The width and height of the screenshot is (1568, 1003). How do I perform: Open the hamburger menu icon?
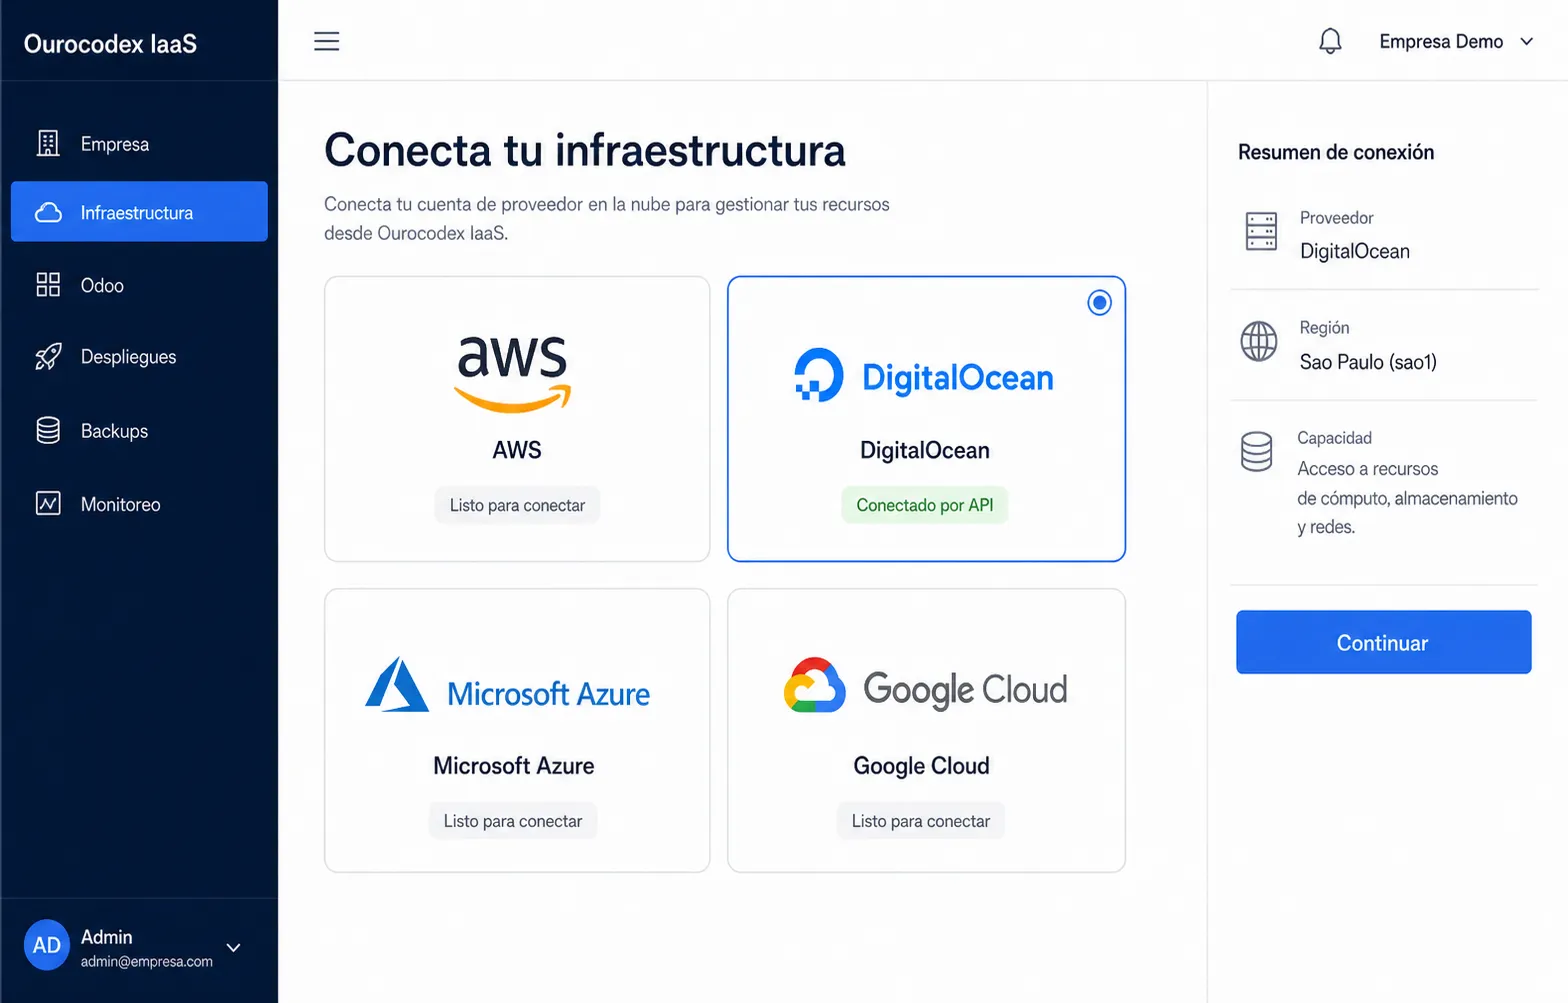(326, 41)
